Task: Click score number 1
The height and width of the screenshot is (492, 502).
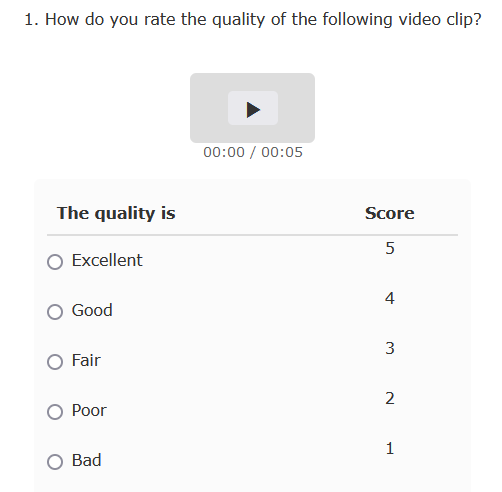Action: click(x=390, y=448)
